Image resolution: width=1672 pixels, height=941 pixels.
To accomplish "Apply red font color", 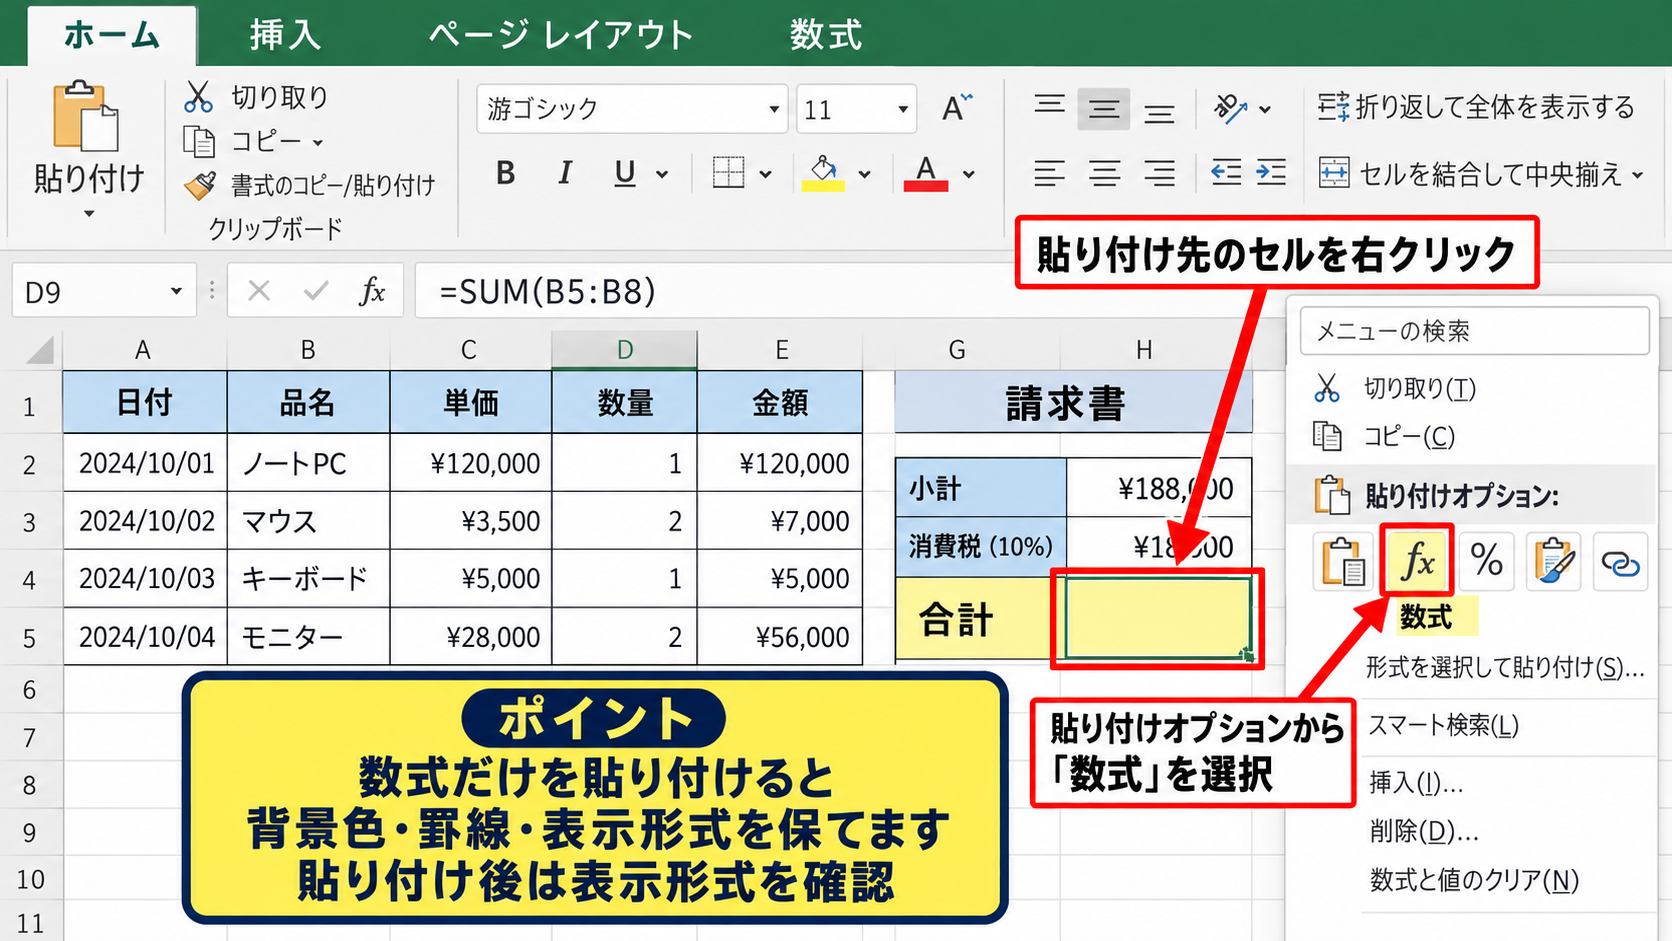I will point(926,173).
